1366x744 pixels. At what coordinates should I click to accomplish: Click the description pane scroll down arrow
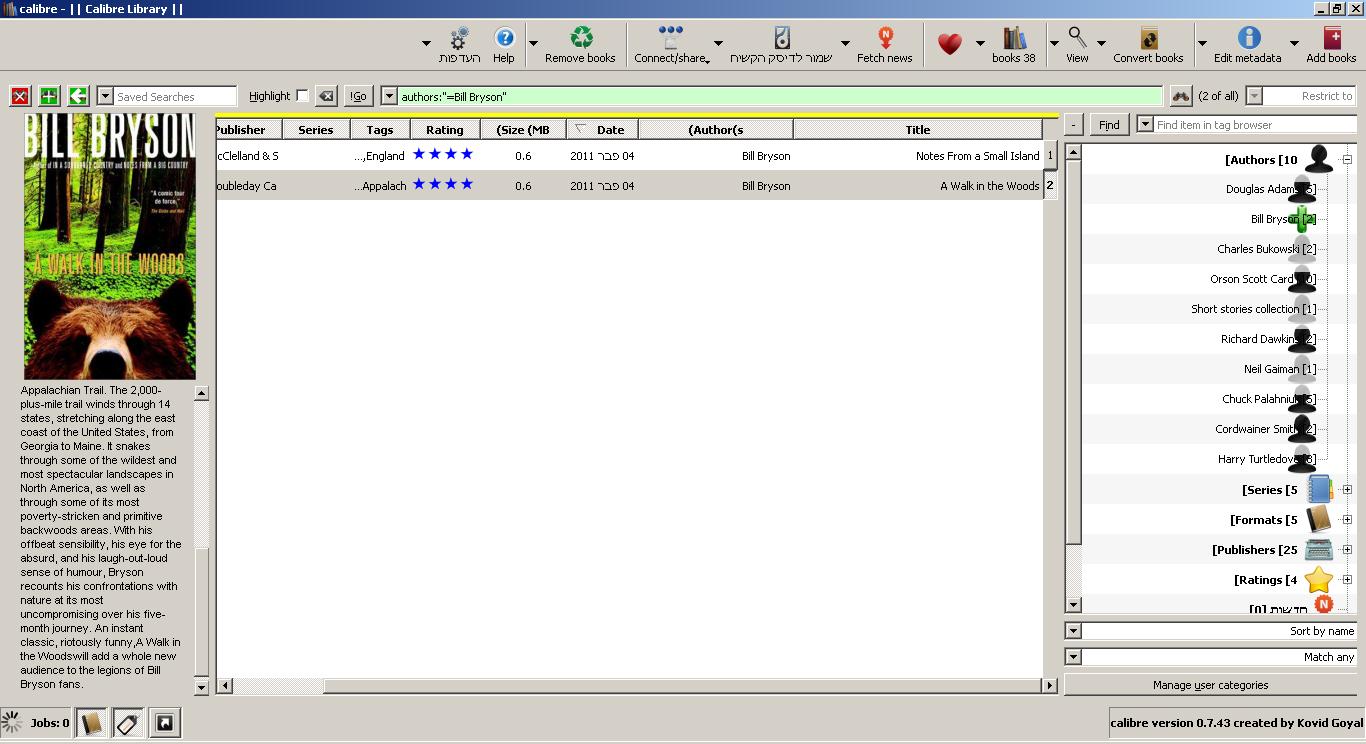coord(201,687)
